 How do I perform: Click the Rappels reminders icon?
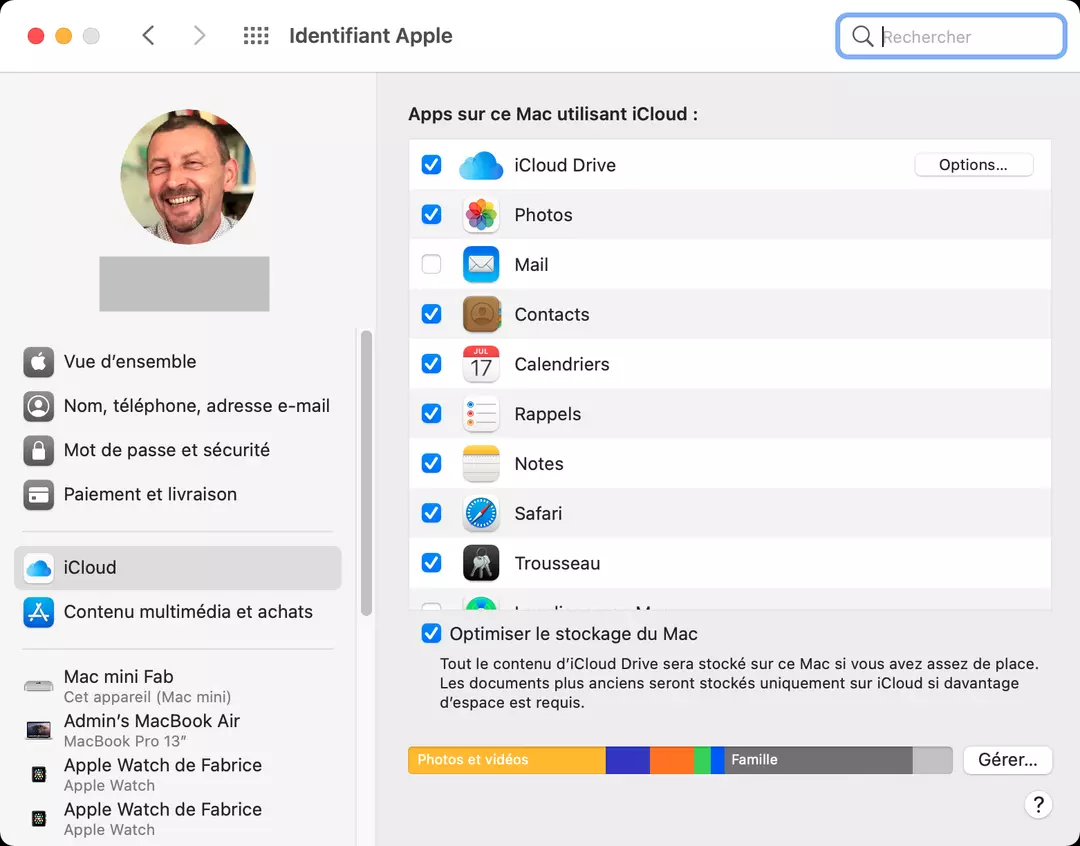[x=481, y=413]
